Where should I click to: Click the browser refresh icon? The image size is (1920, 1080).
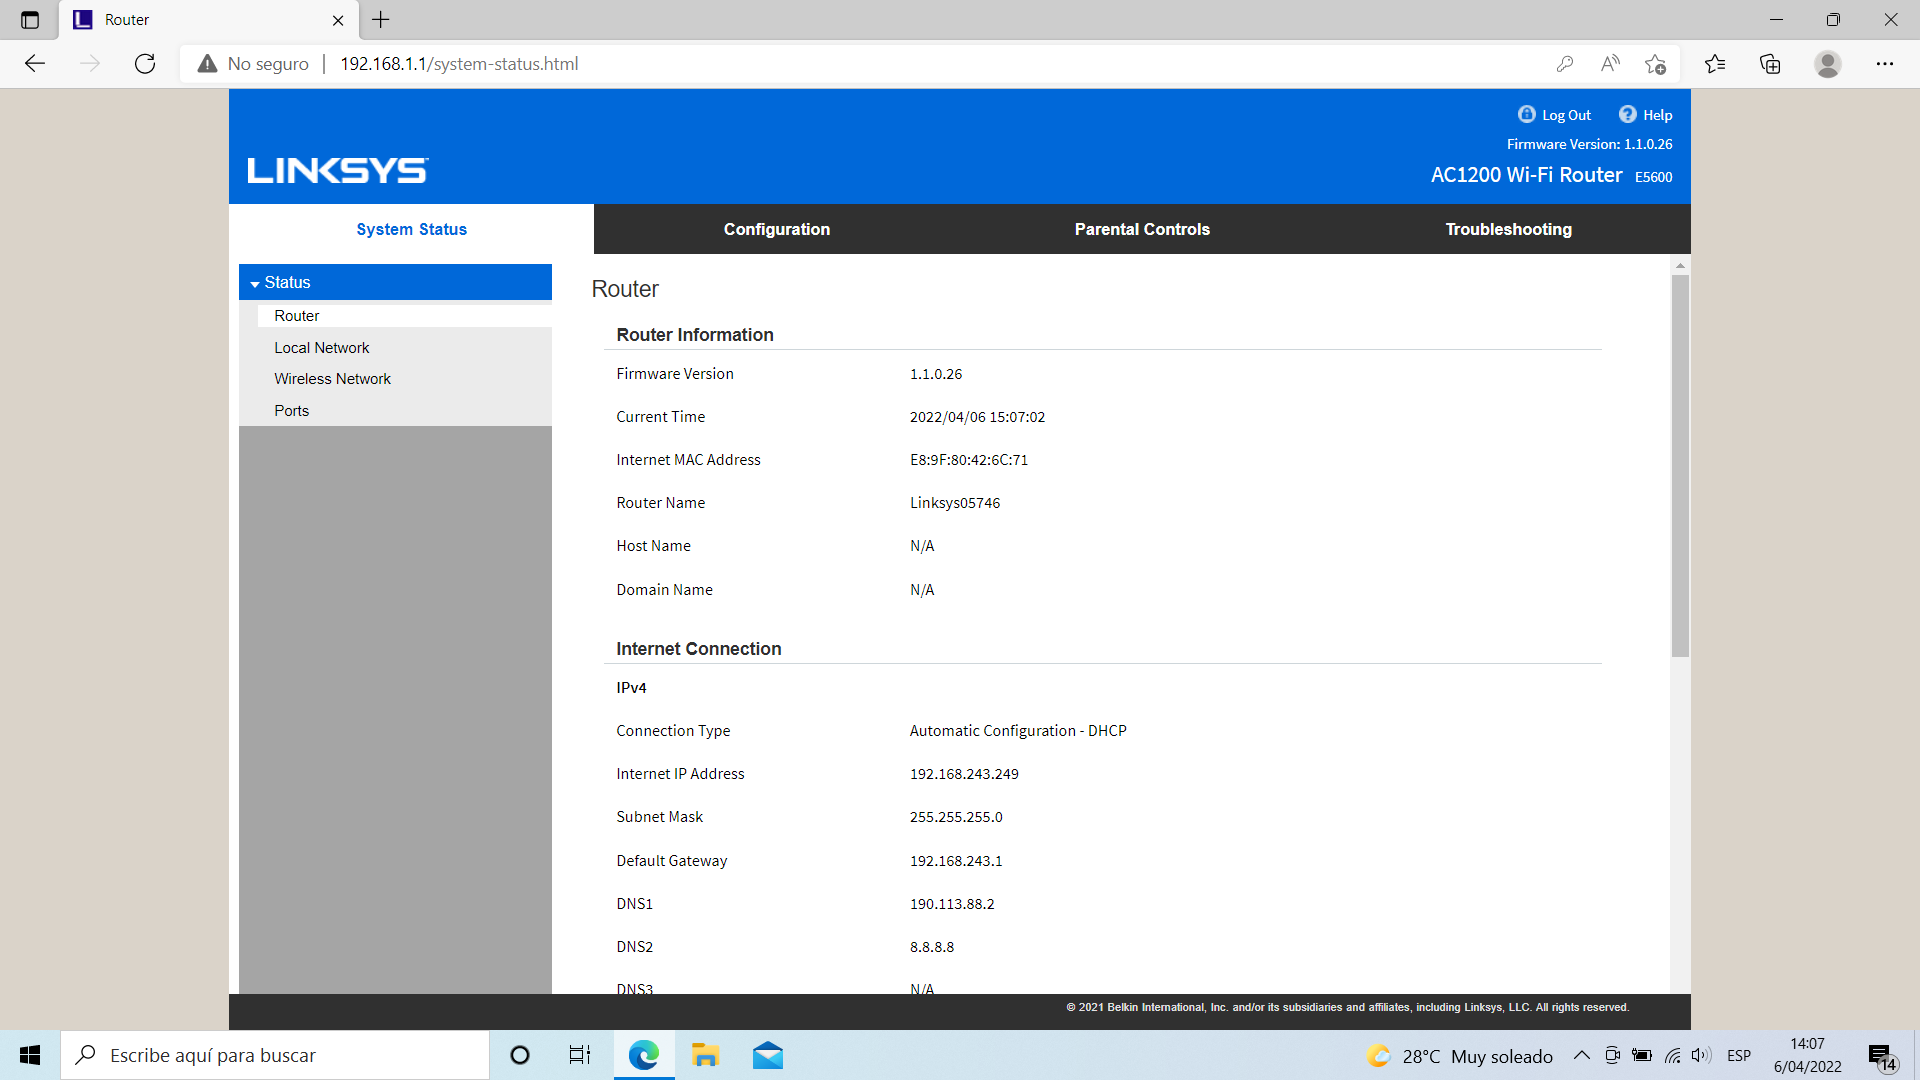(x=145, y=64)
